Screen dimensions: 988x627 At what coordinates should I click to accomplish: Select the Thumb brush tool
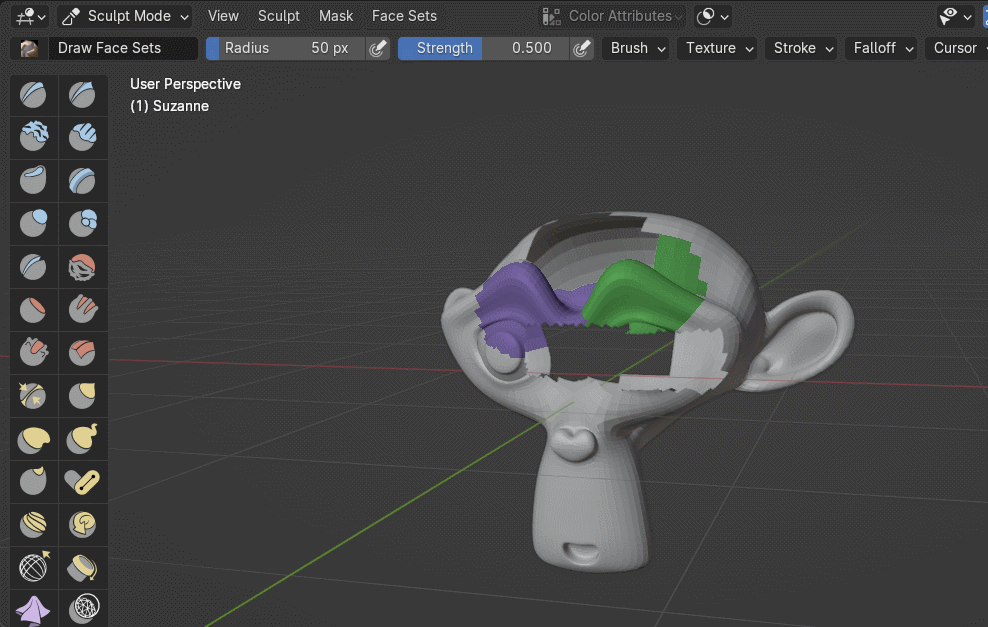pos(33,481)
